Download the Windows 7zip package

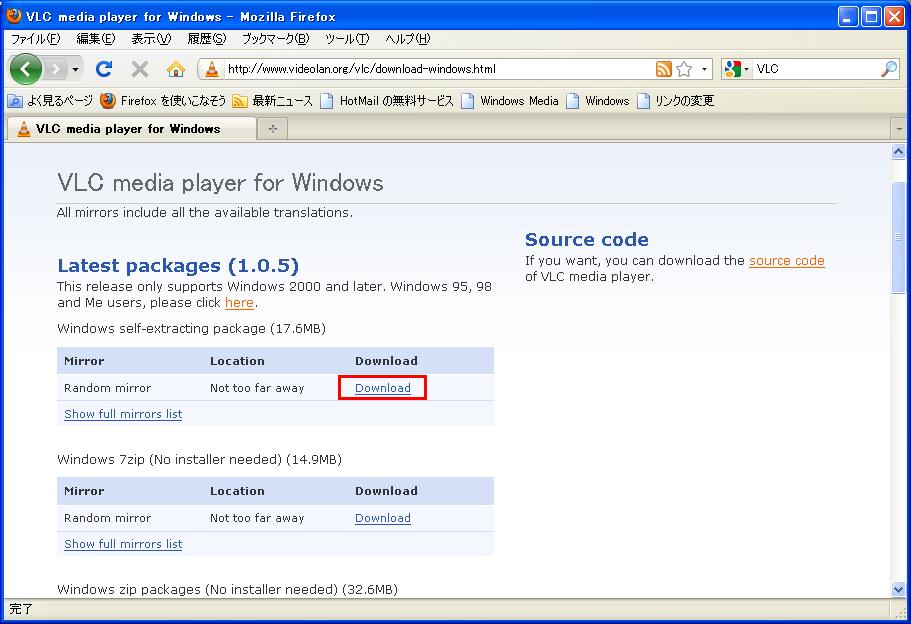coord(383,518)
